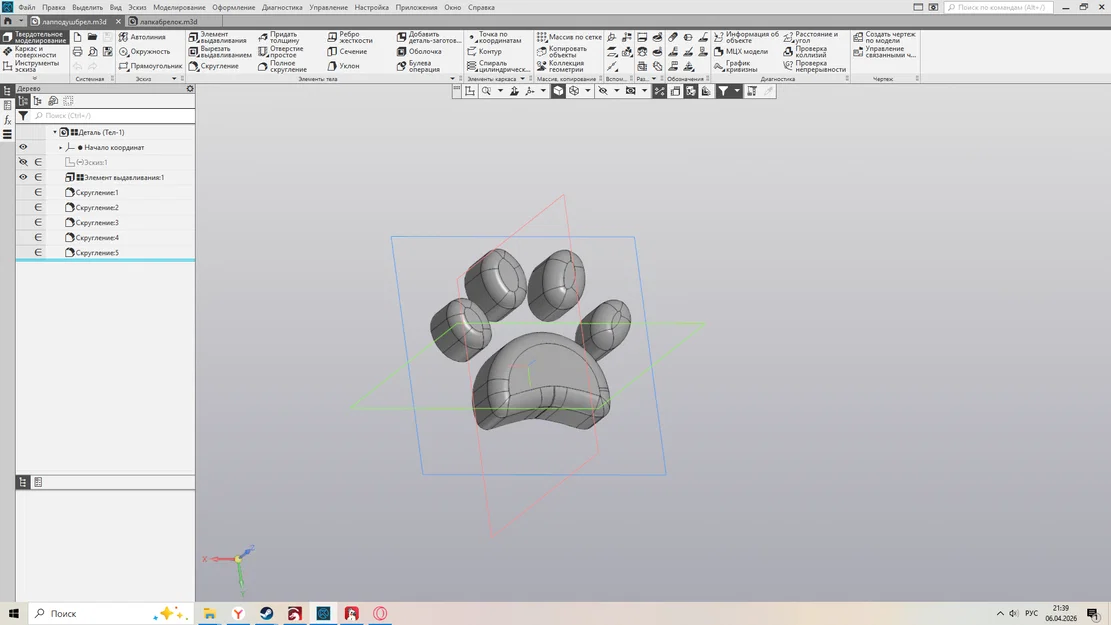The image size is (1111, 625).
Task: Open Коллекция геометрии
Action: [x=560, y=66]
